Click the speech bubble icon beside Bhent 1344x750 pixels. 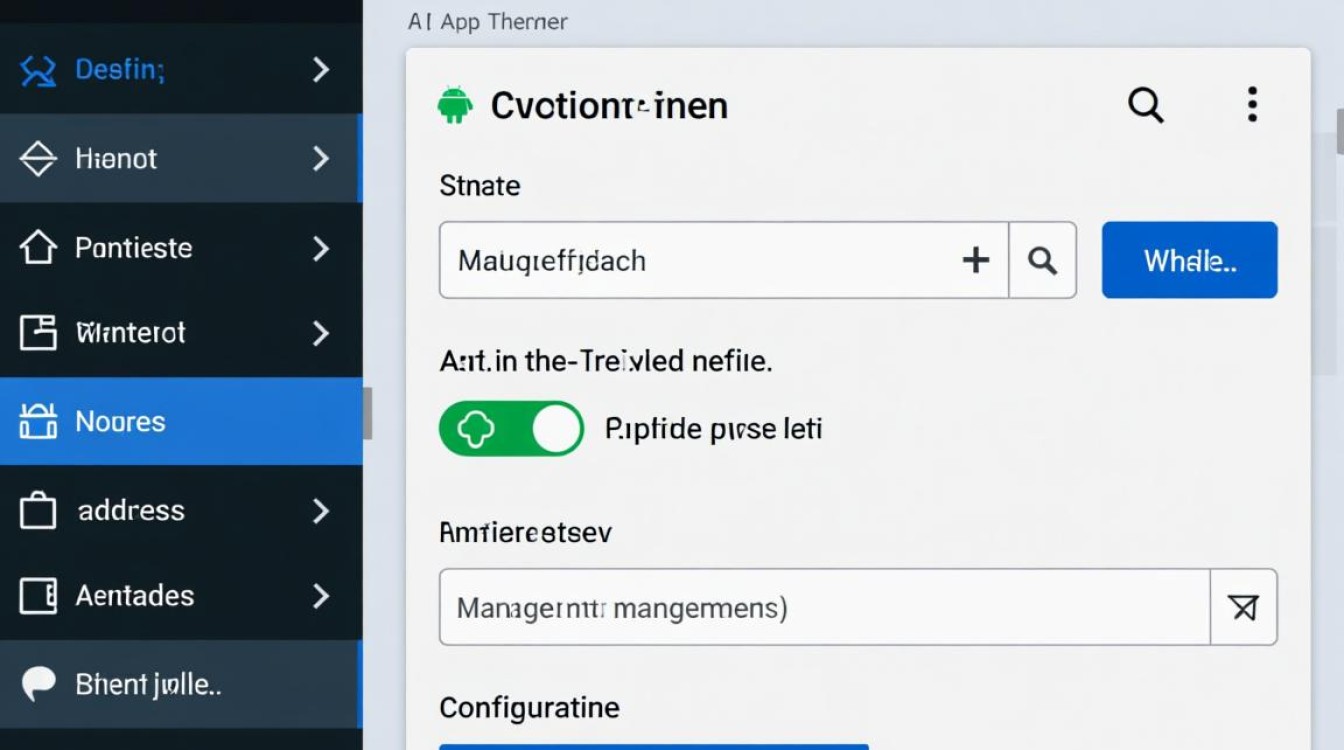38,684
